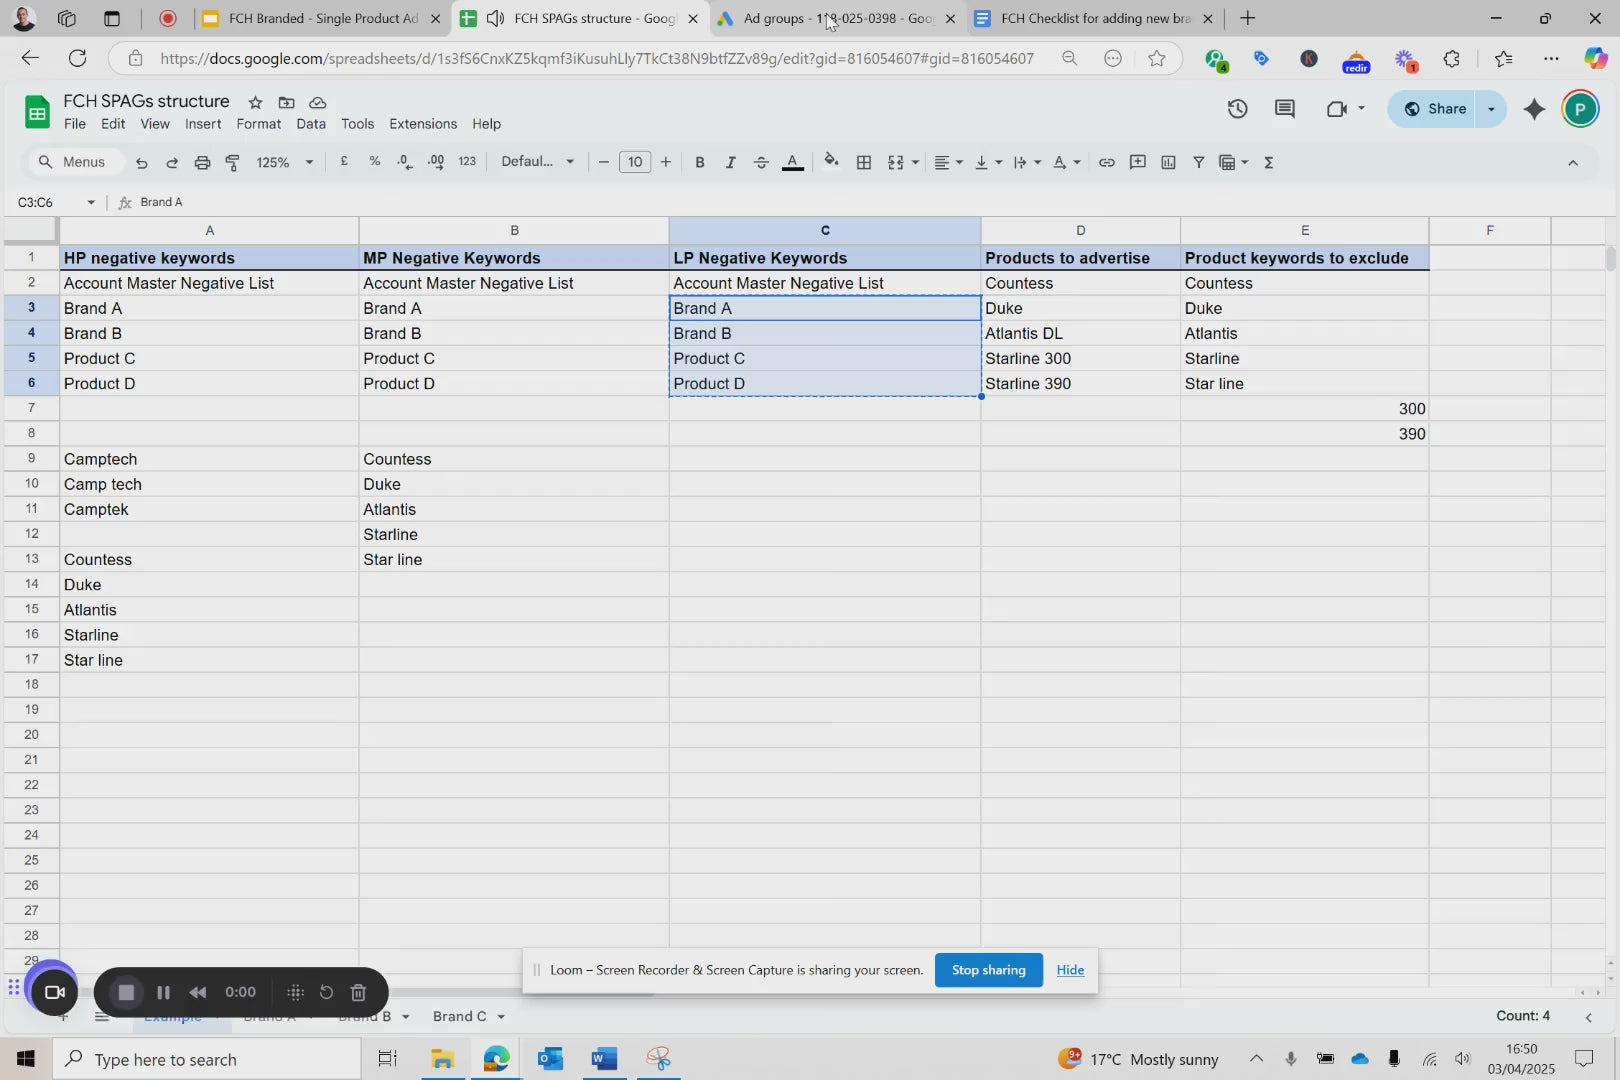1620x1080 pixels.
Task: Open the Insert menu
Action: (203, 124)
